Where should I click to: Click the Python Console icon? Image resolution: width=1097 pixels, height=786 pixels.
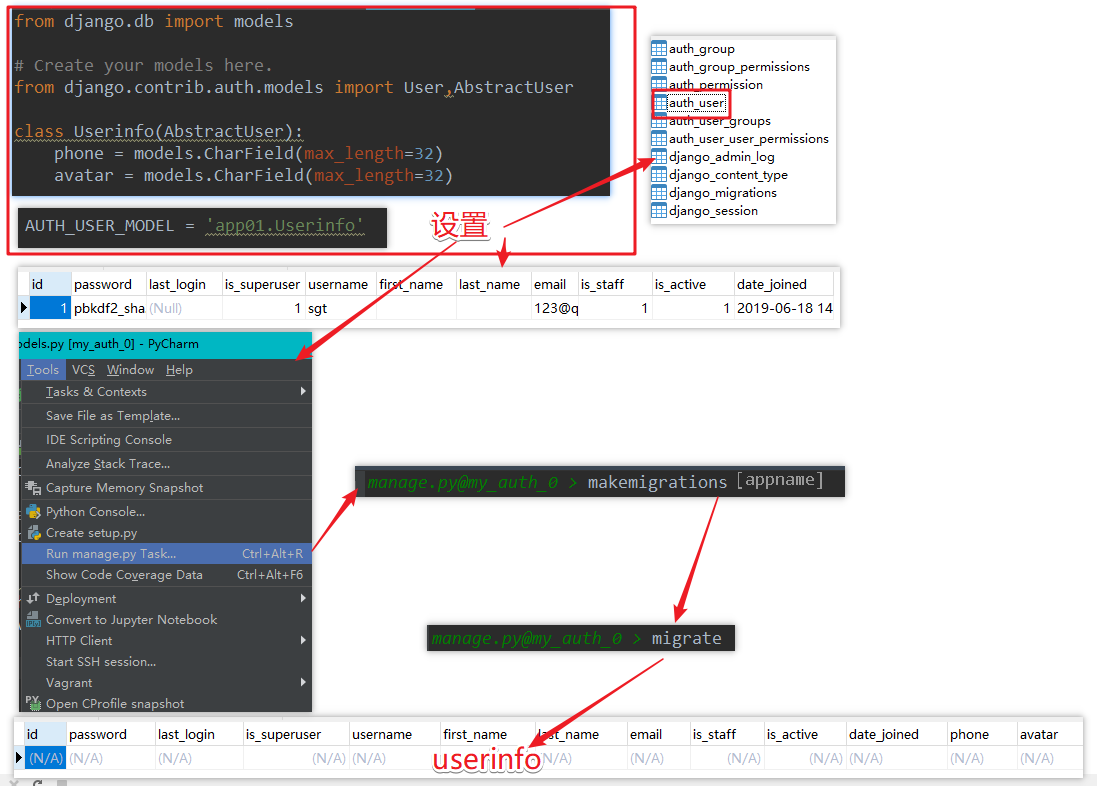coord(33,512)
